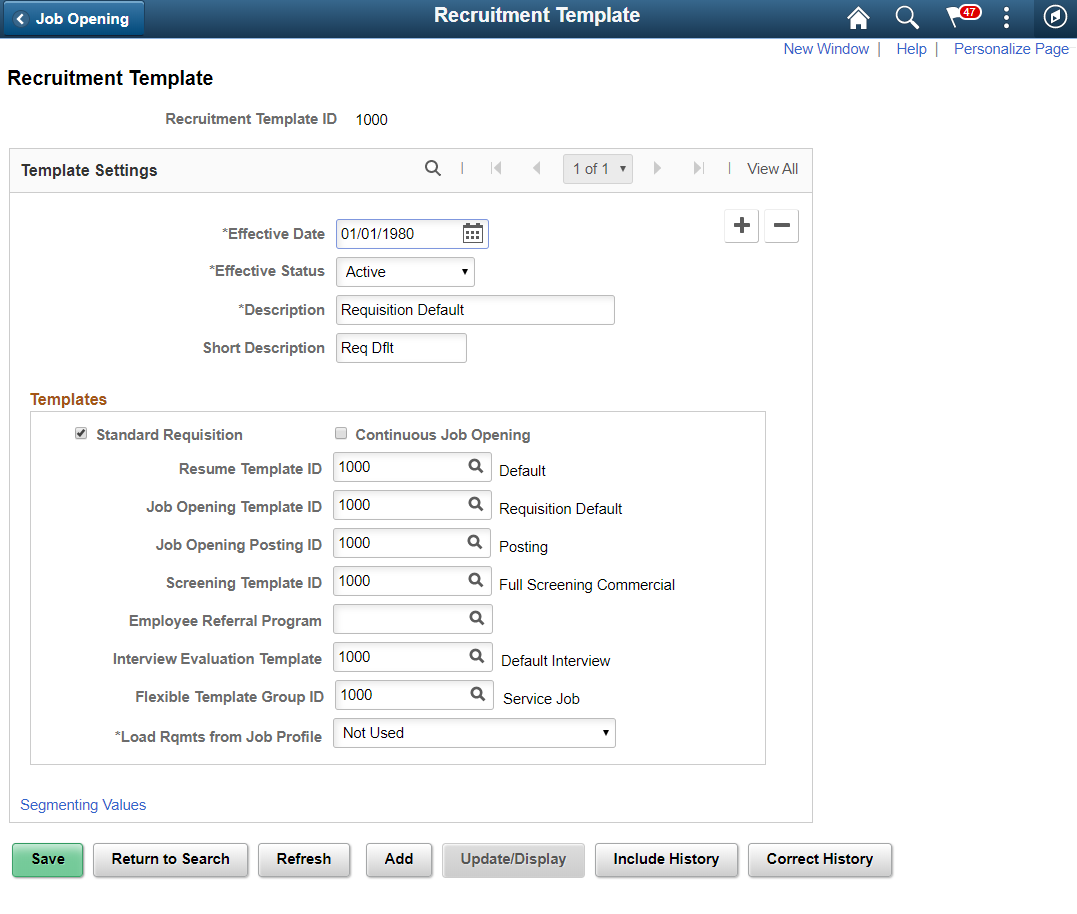The image size is (1077, 914).
Task: Click the Add button
Action: pyautogui.click(x=398, y=860)
